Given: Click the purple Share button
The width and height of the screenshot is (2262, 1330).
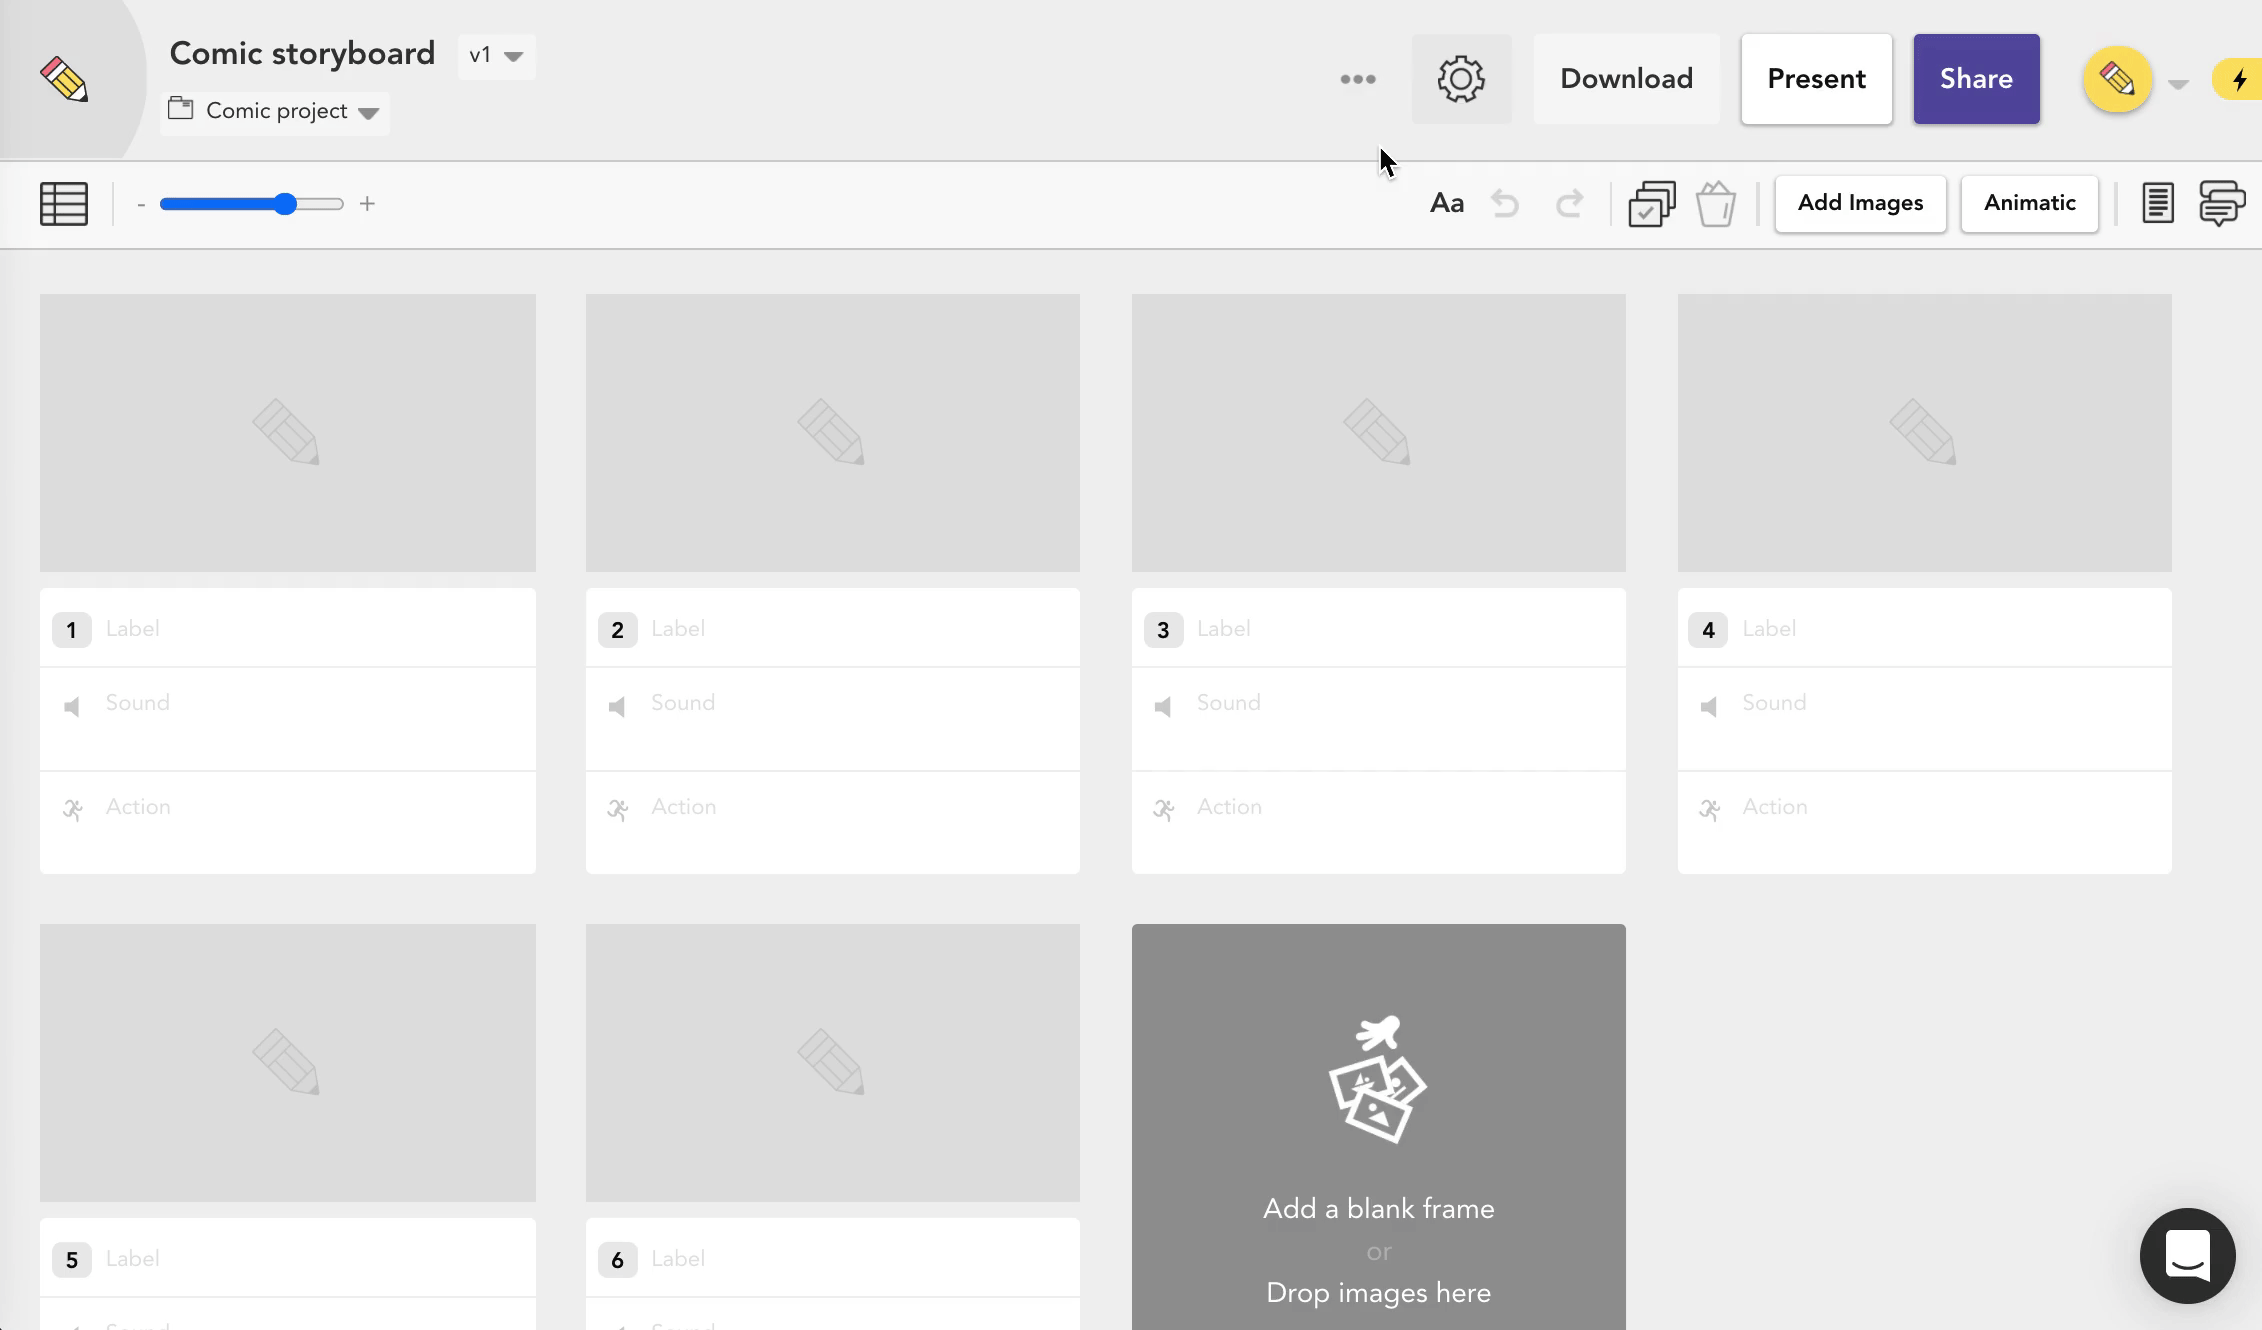Looking at the screenshot, I should [x=1976, y=79].
